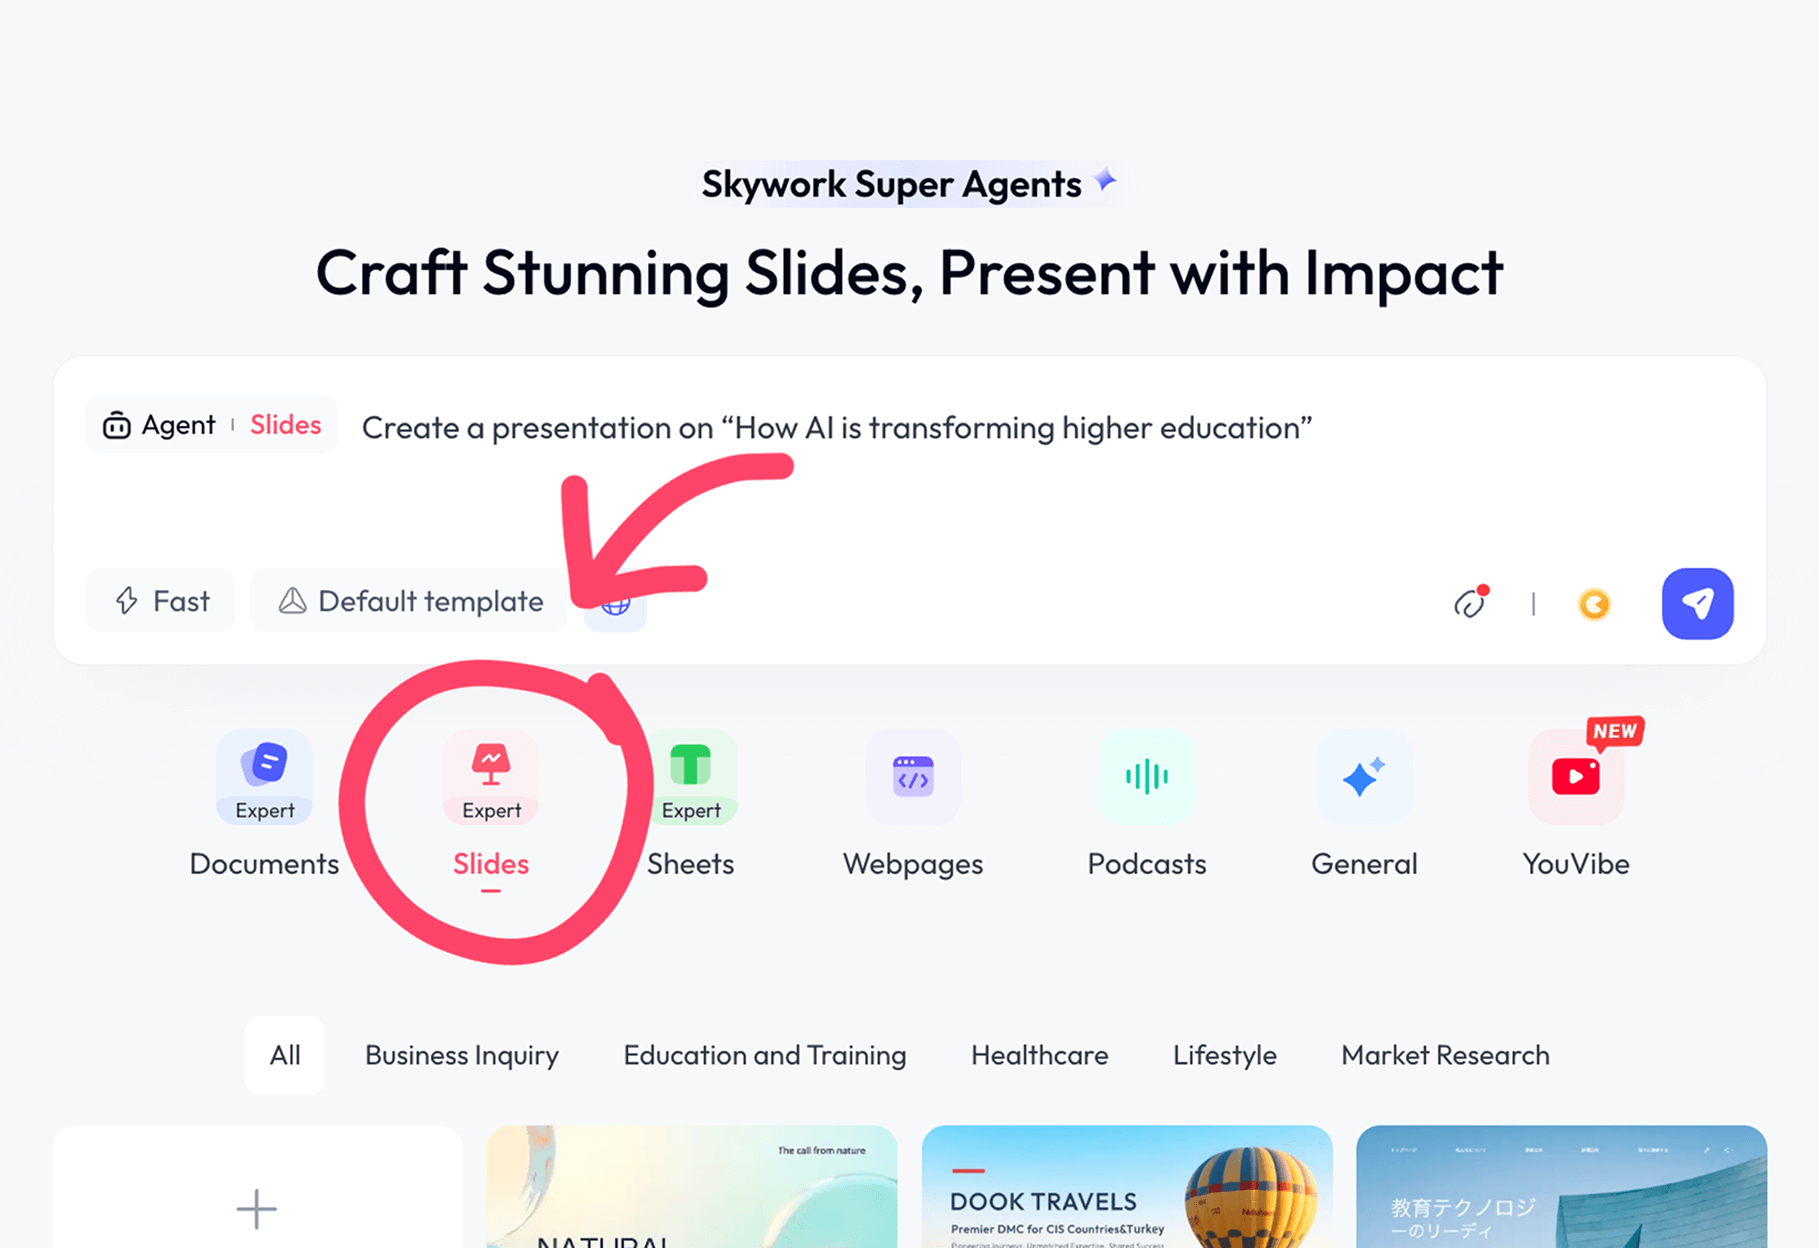Click the blue send arrow button
This screenshot has width=1819, height=1249.
pos(1697,603)
